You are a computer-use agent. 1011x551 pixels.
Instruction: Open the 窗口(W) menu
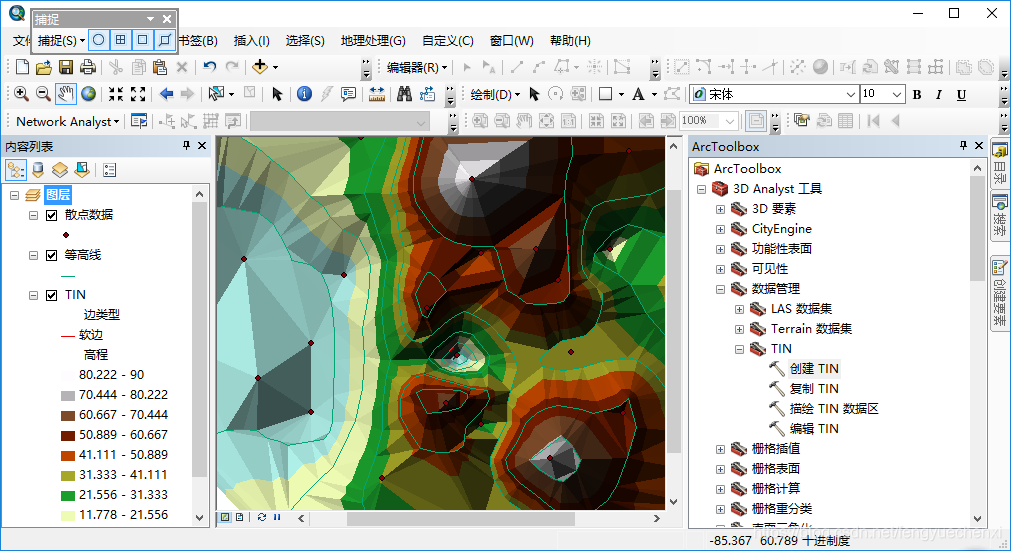click(511, 41)
